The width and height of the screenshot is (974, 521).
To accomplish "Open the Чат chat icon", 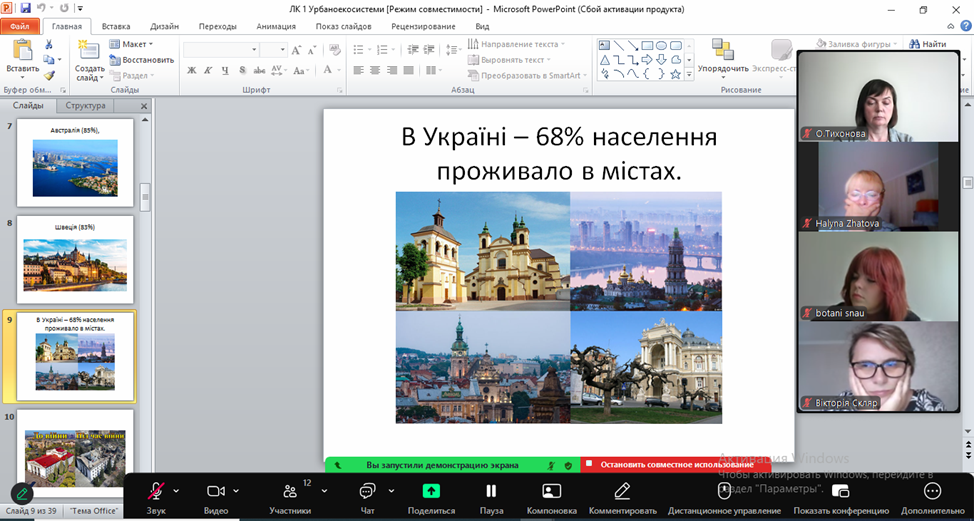I will pos(367,491).
